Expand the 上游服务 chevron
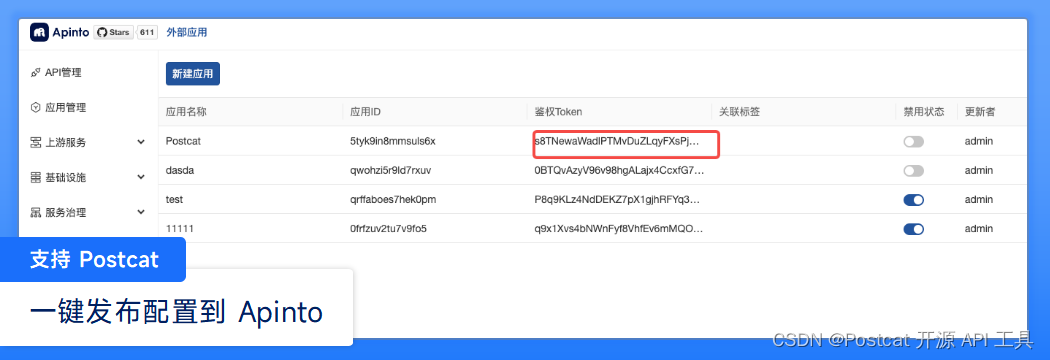The image size is (1050, 360). 141,143
